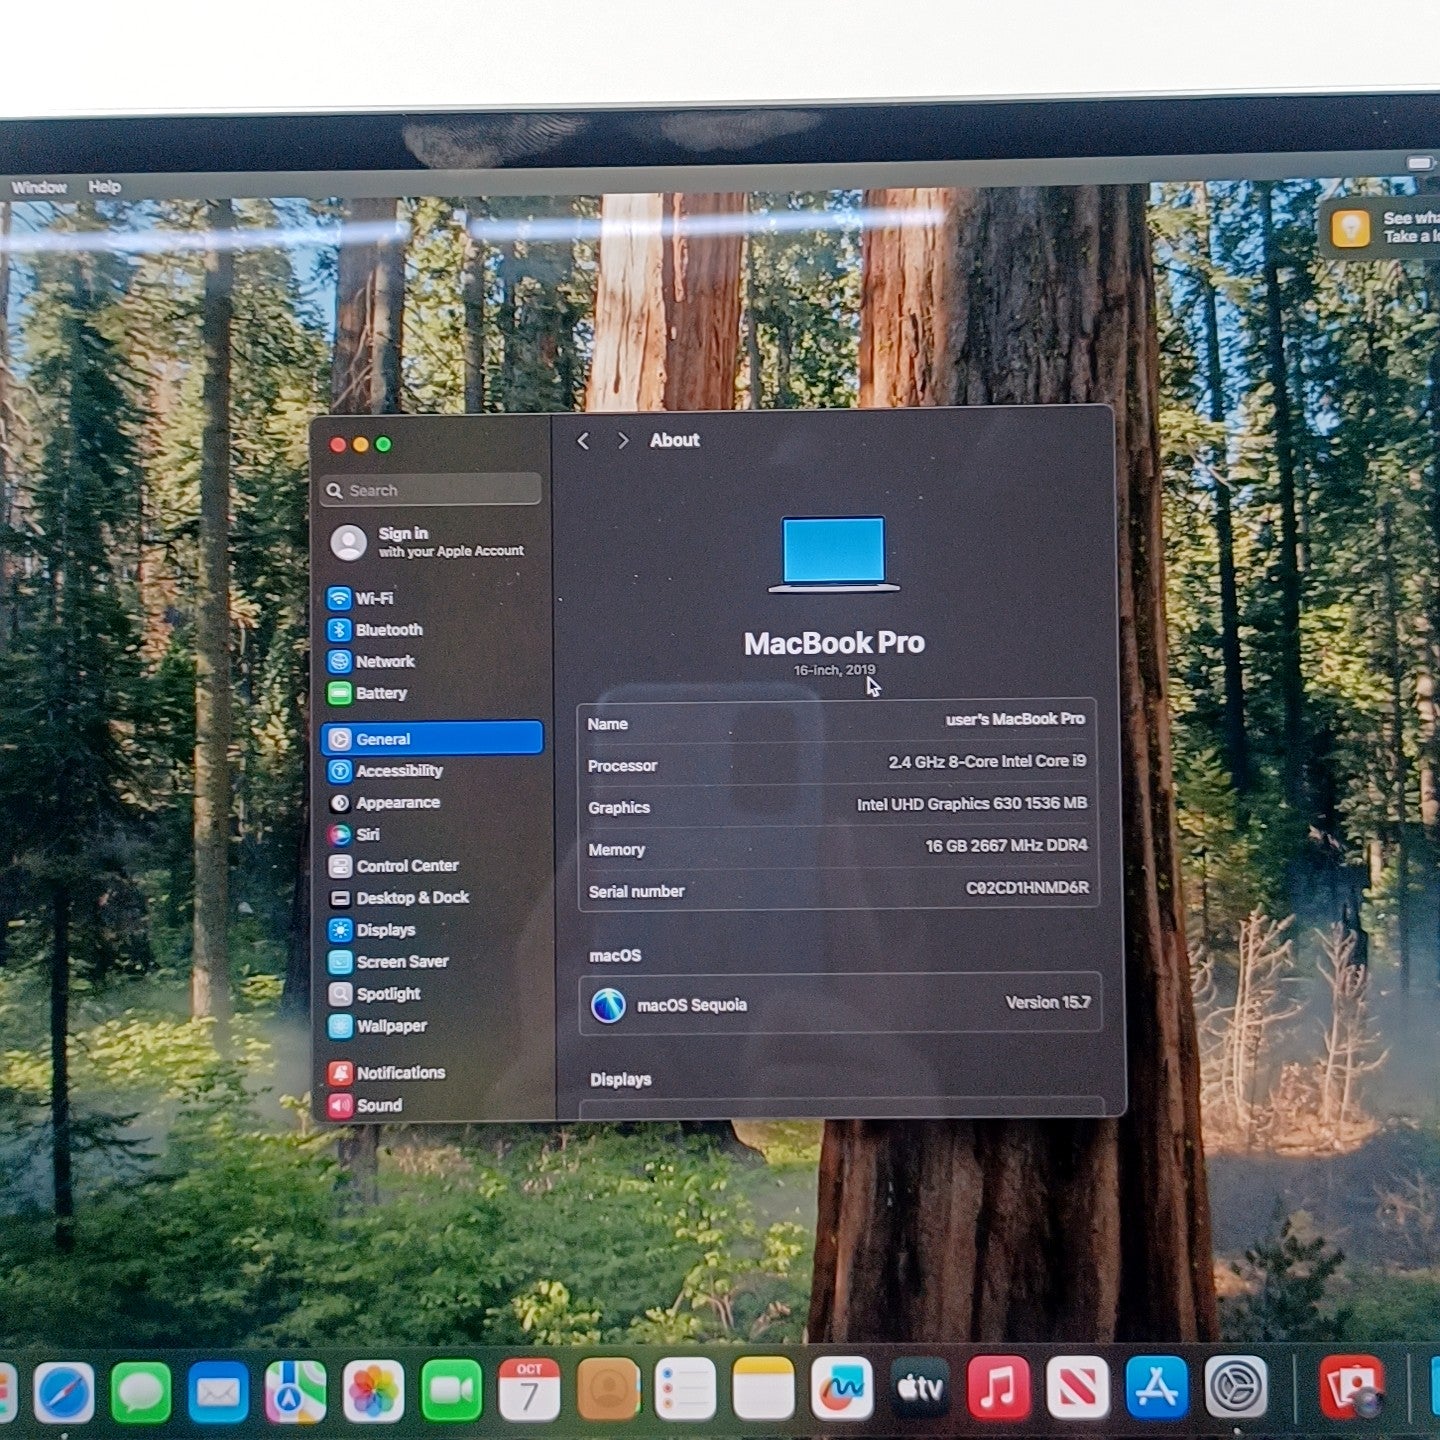Click the user's MacBook Pro name field
1440x1440 pixels.
pyautogui.click(x=1014, y=719)
